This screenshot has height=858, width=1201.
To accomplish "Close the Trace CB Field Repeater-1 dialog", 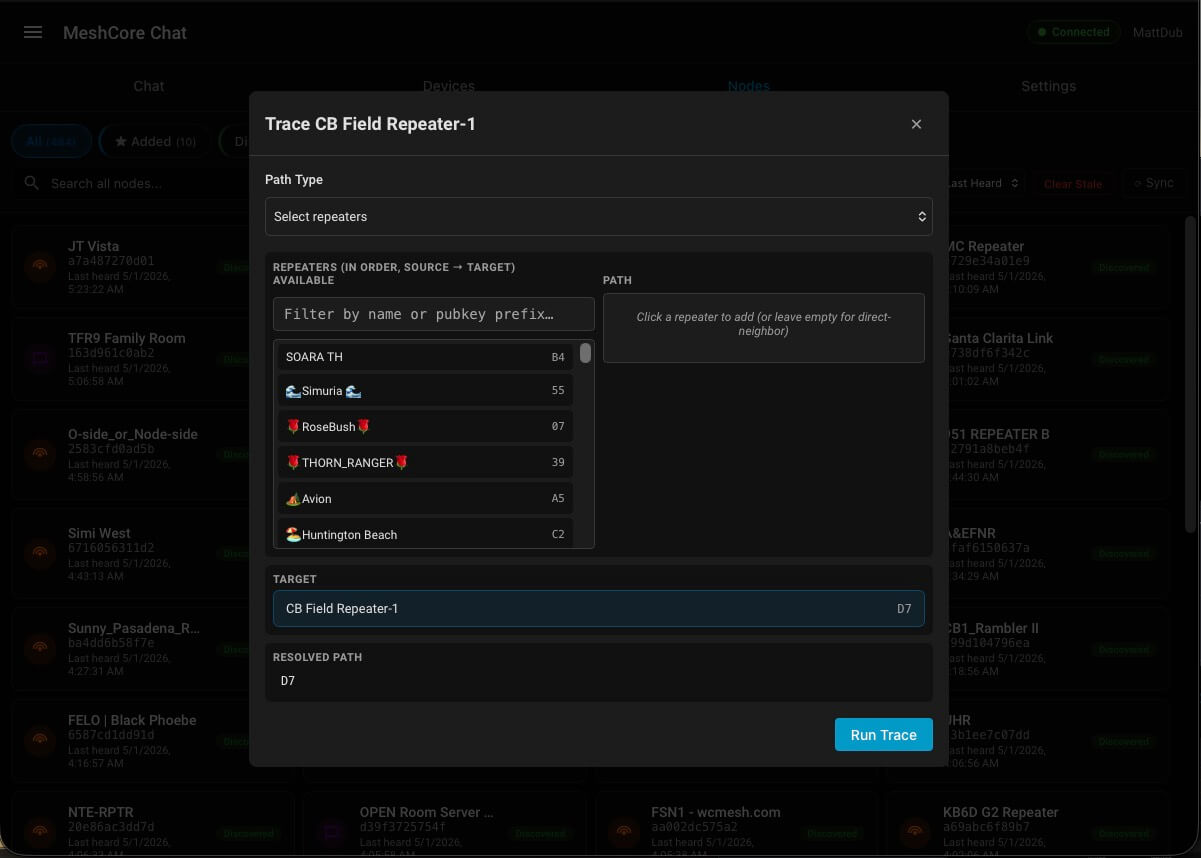I will coord(916,124).
